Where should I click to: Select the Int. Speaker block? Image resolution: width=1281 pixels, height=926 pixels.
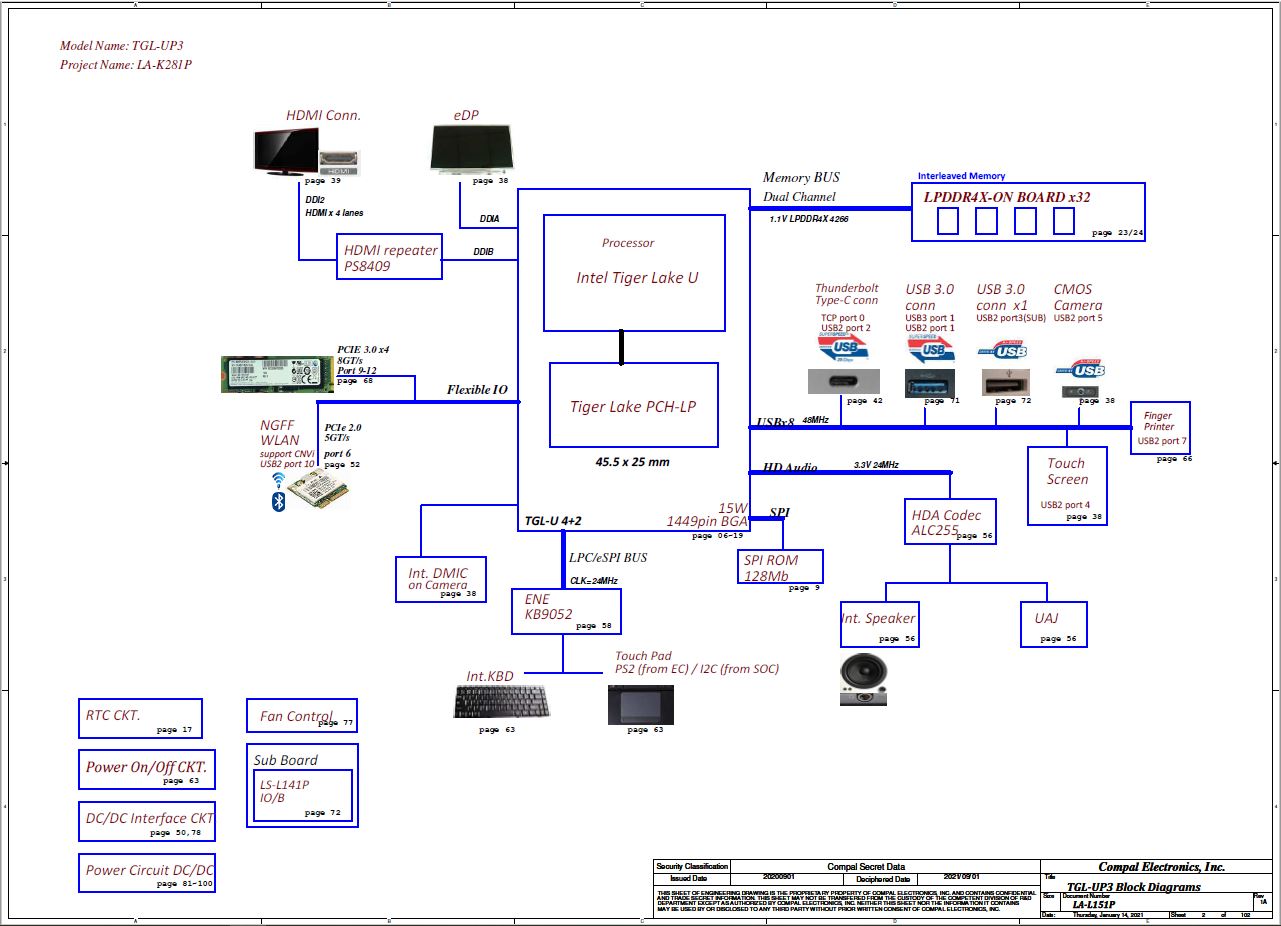point(880,625)
